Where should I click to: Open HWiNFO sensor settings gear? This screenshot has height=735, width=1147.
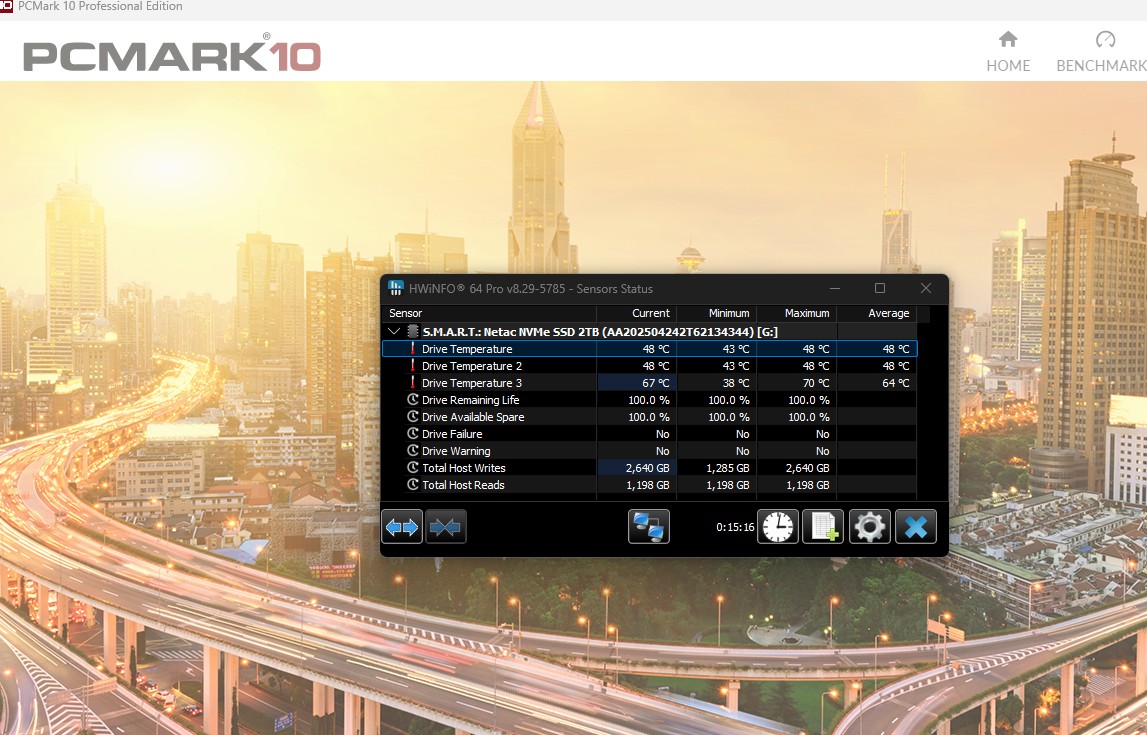[x=869, y=527]
